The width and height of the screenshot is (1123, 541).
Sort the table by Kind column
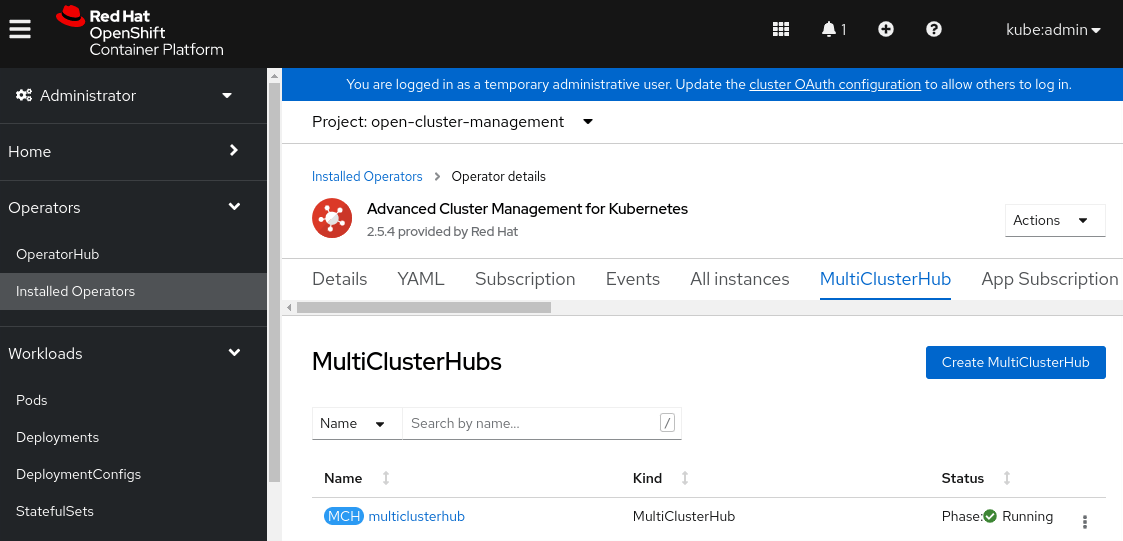click(x=648, y=478)
